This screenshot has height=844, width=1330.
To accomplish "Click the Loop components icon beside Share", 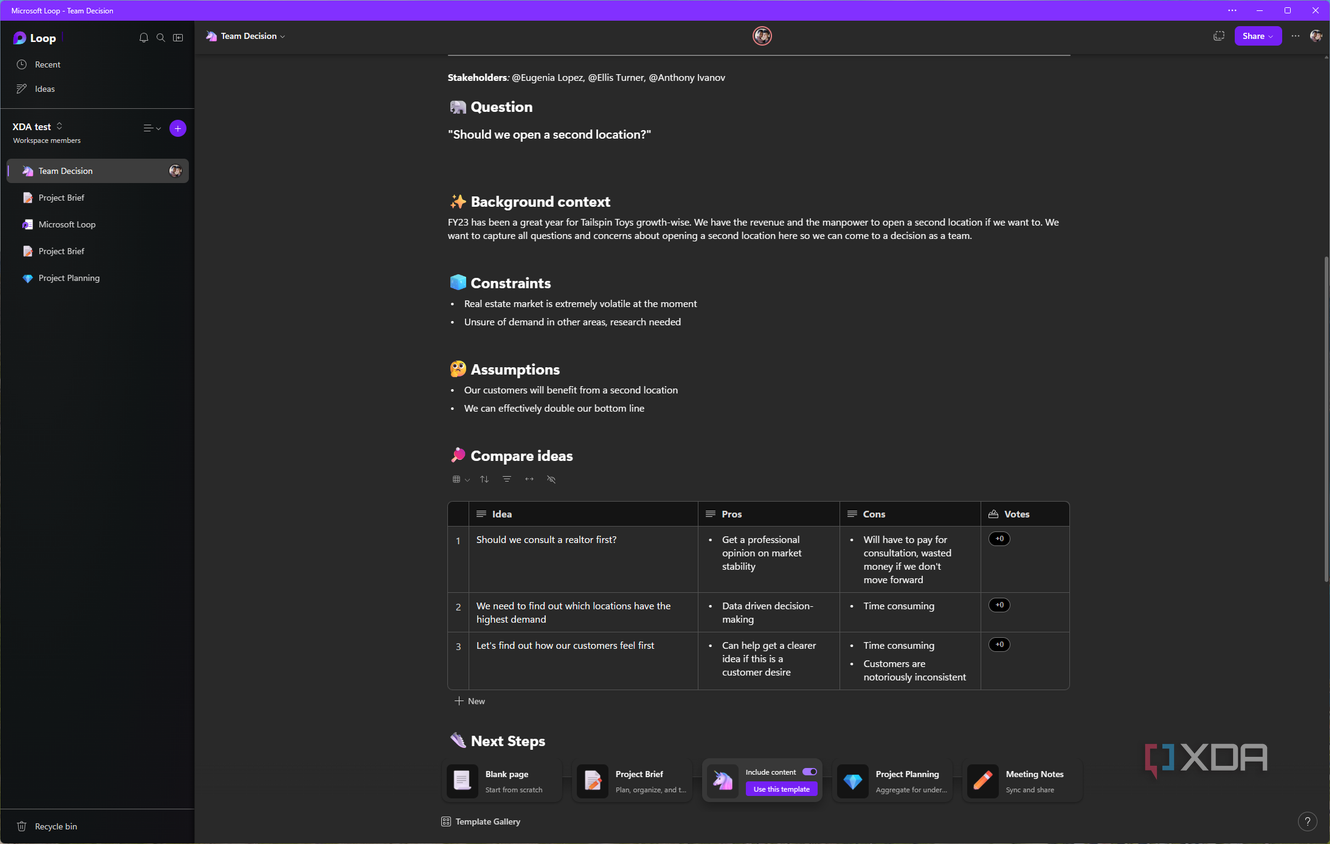I will pos(1218,36).
